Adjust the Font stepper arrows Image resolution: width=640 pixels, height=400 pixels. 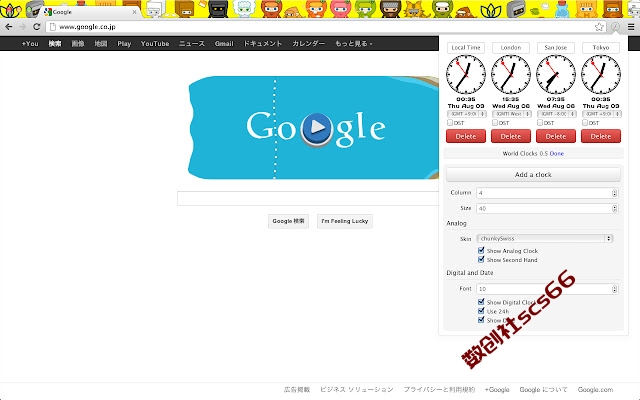point(614,289)
